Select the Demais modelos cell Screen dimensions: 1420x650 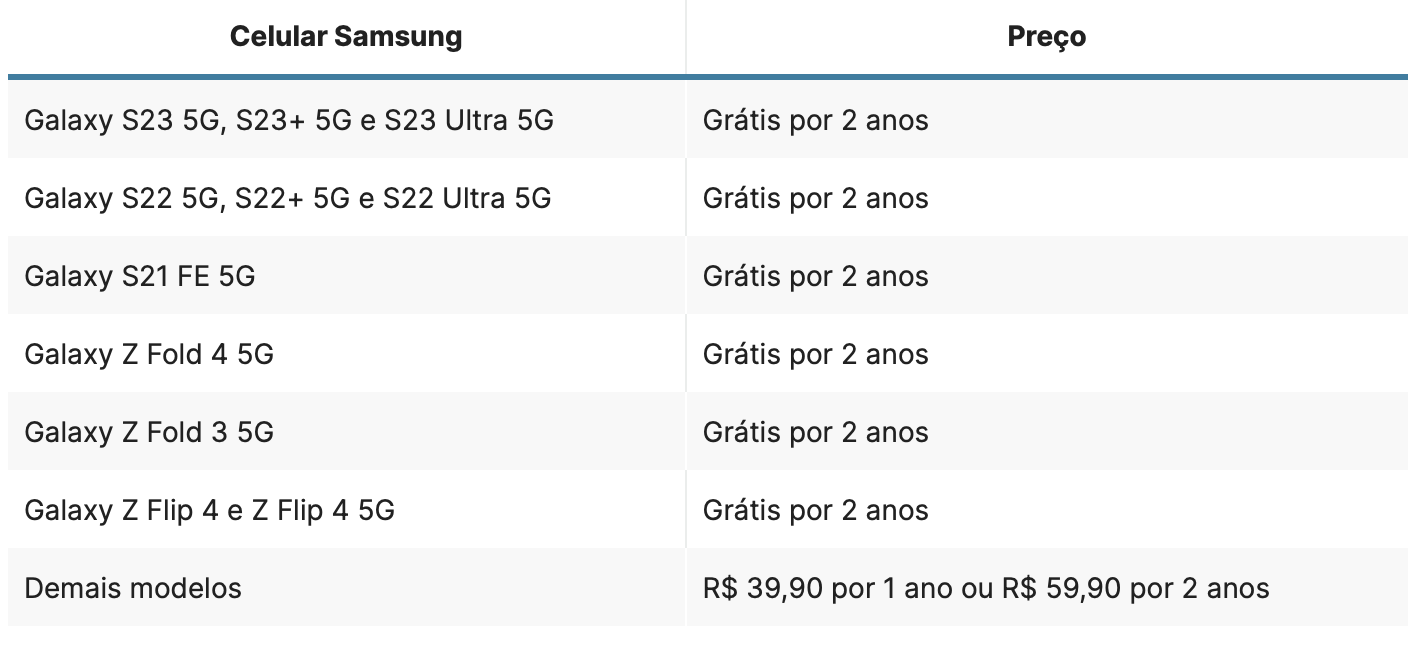pyautogui.click(x=133, y=588)
